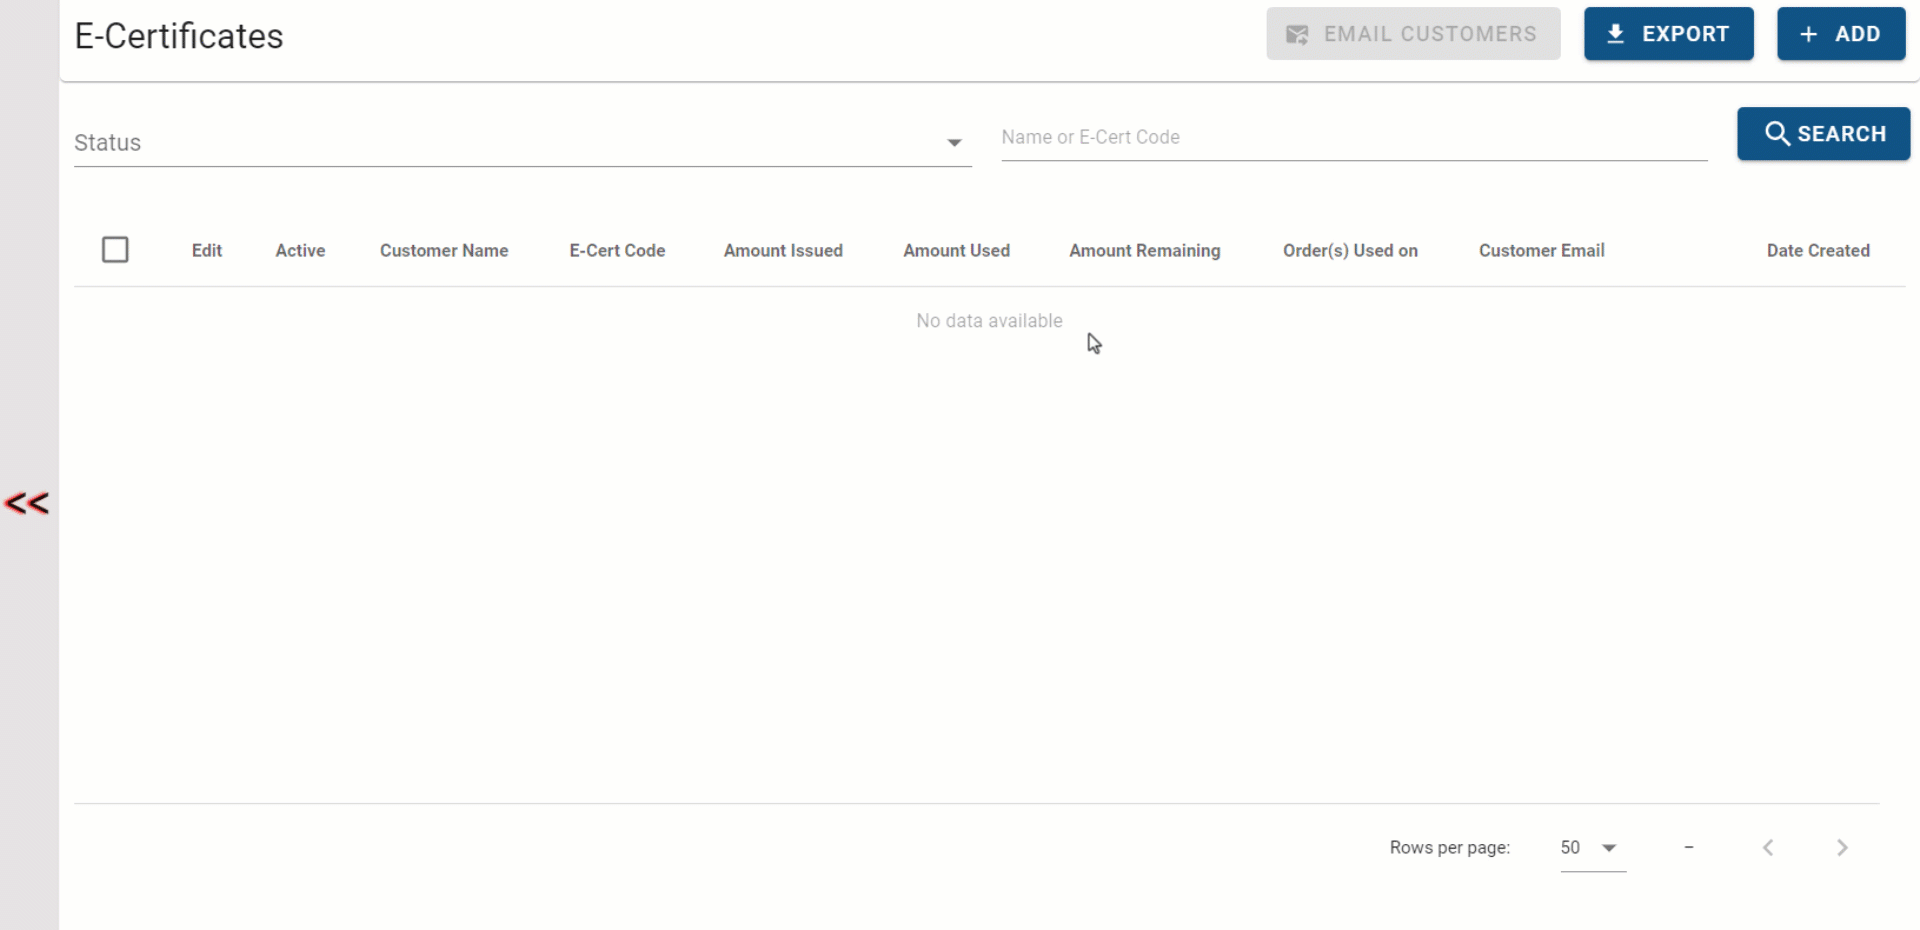Image resolution: width=1920 pixels, height=930 pixels.
Task: Run the Search button
Action: point(1823,134)
